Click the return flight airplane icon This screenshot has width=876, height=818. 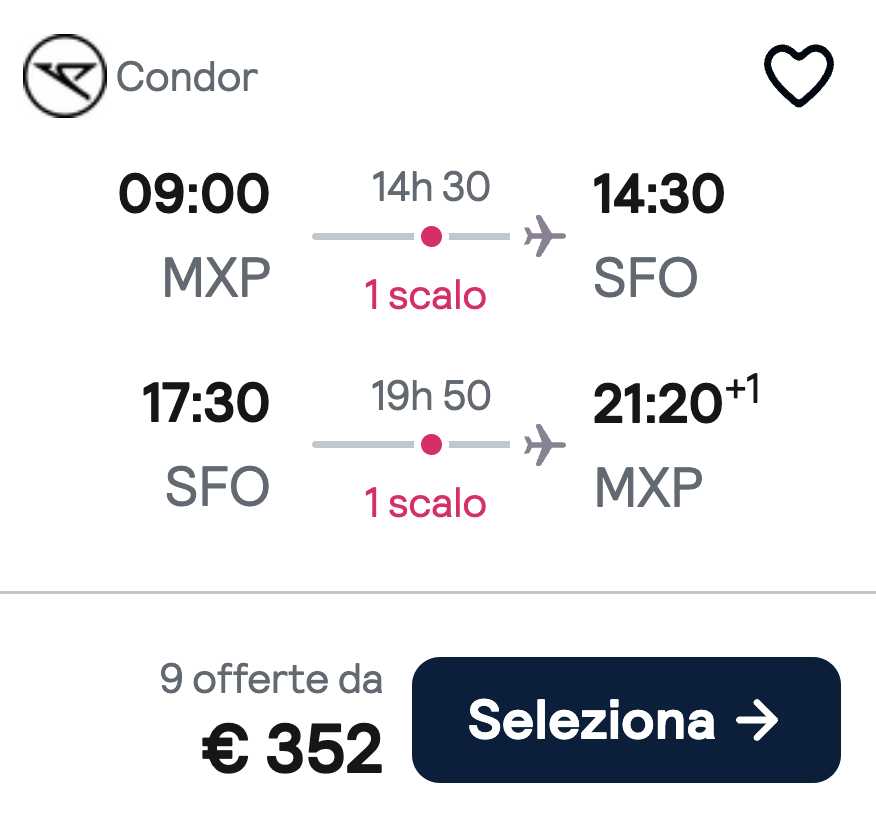544,445
